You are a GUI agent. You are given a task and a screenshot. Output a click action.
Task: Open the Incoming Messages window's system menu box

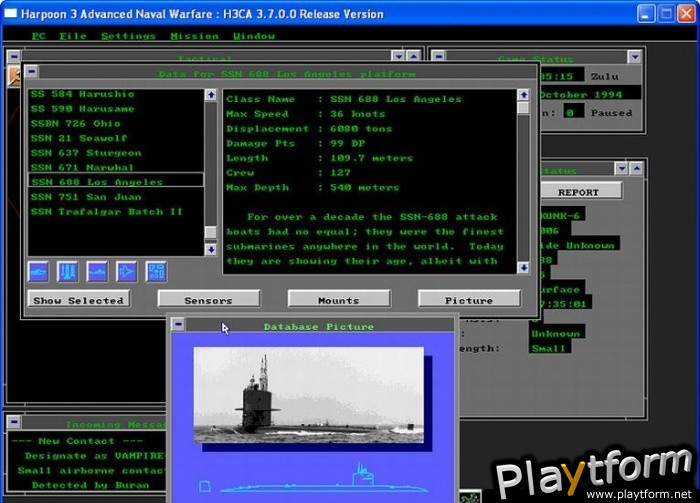14,421
